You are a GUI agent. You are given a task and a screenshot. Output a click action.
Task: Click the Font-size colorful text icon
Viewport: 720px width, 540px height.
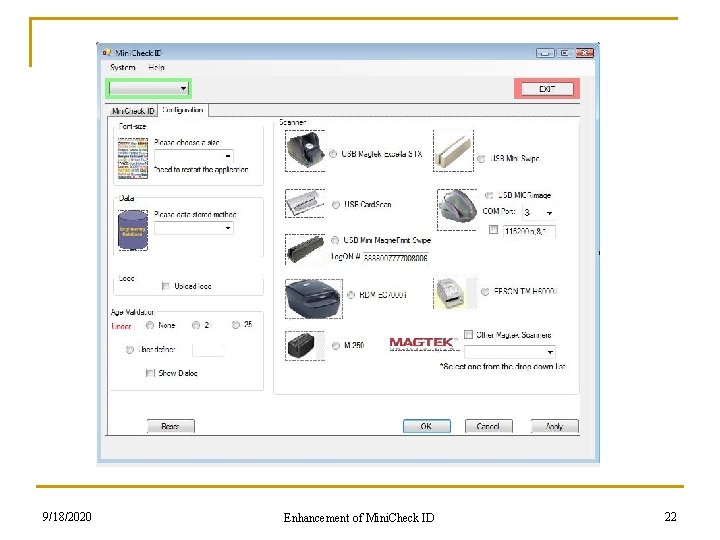pyautogui.click(x=133, y=158)
